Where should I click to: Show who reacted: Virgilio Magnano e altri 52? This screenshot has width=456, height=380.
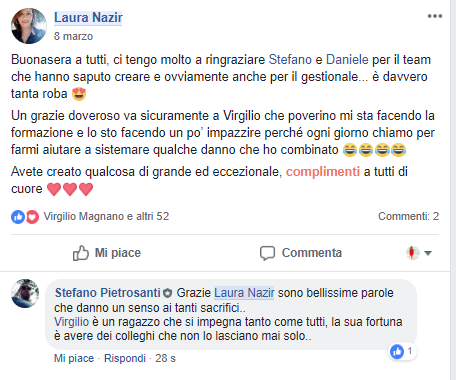coord(106,216)
